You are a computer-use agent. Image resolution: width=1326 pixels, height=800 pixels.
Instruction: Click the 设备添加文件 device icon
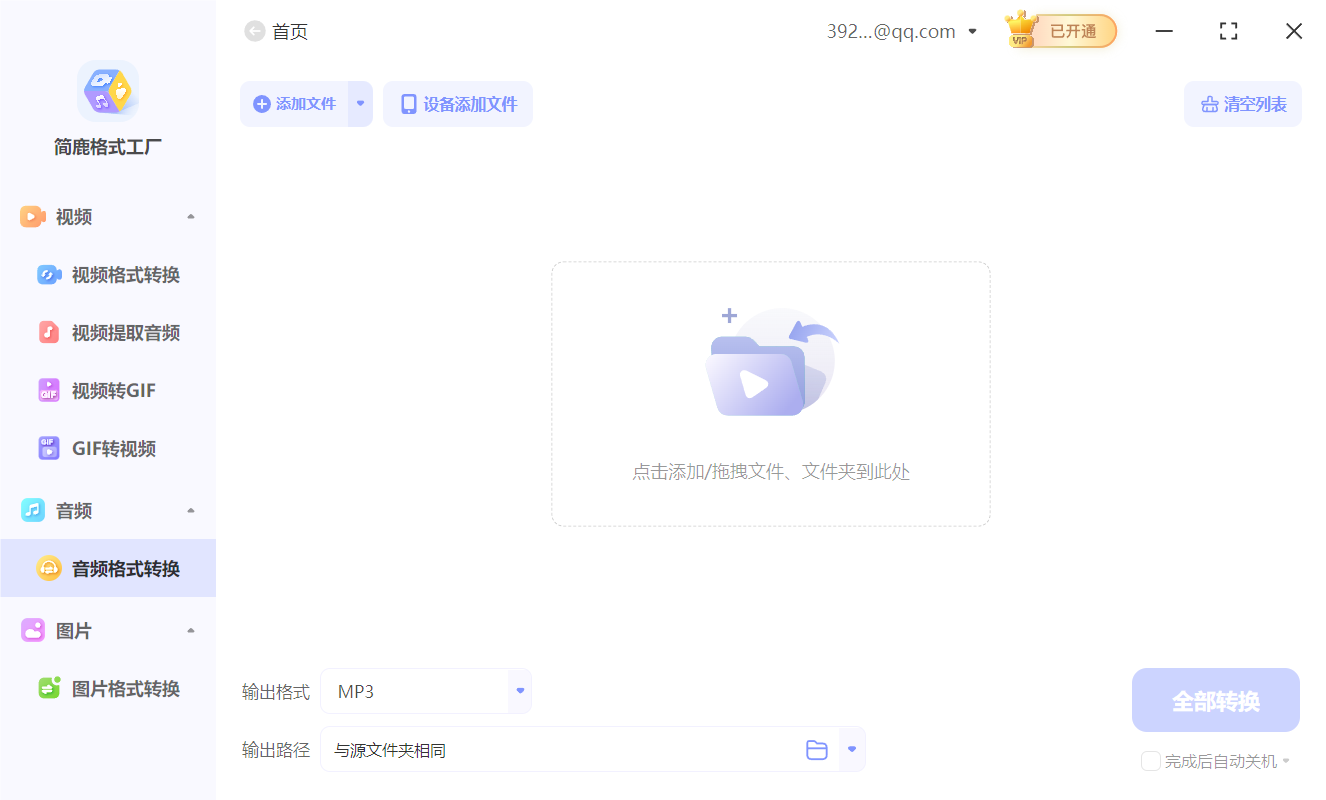click(410, 103)
